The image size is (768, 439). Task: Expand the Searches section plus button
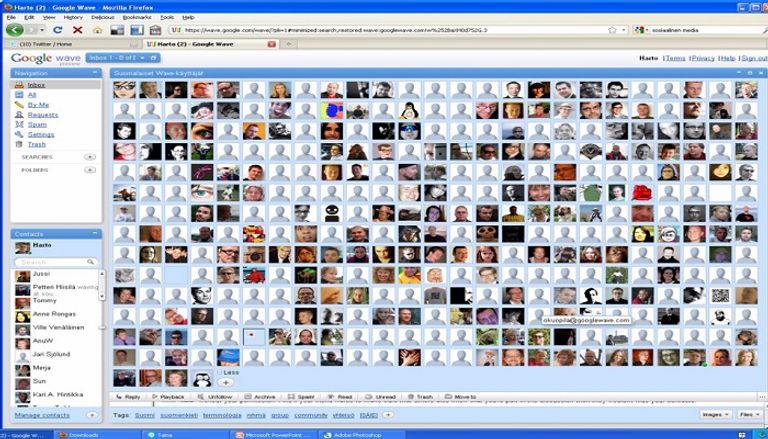pos(90,157)
